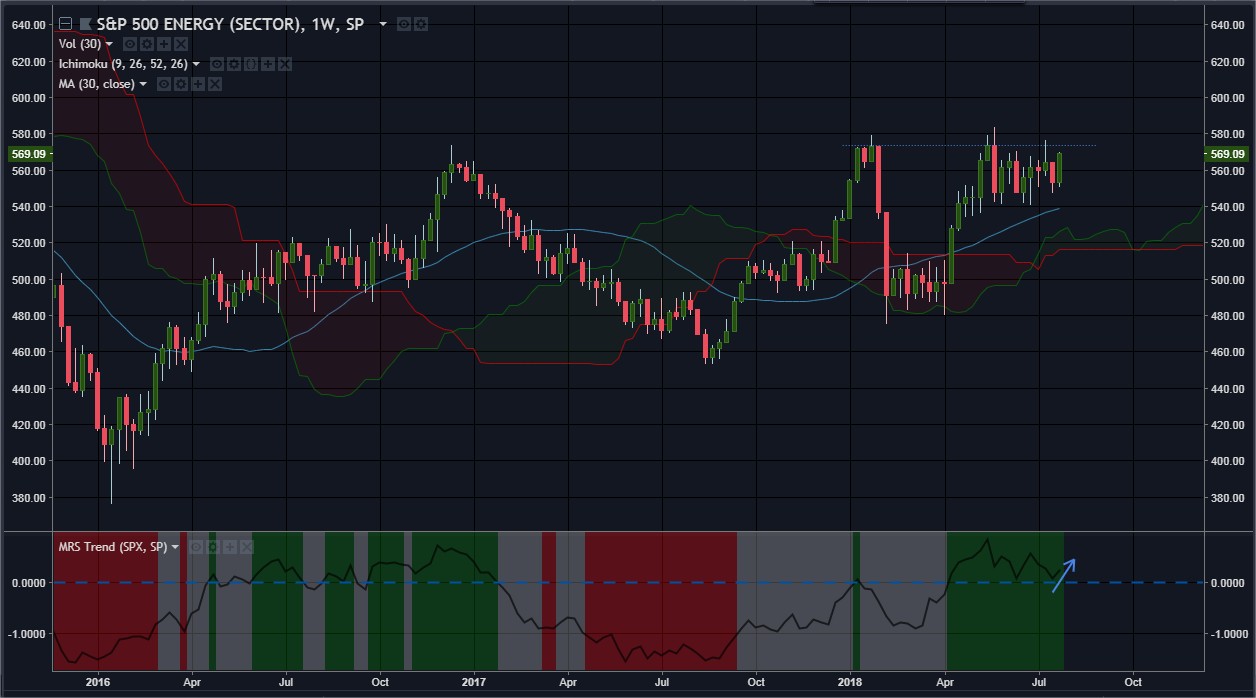This screenshot has height=698, width=1256.
Task: Click the Ichimoku (9, 26, 52, 26) legend label
Action: point(123,64)
